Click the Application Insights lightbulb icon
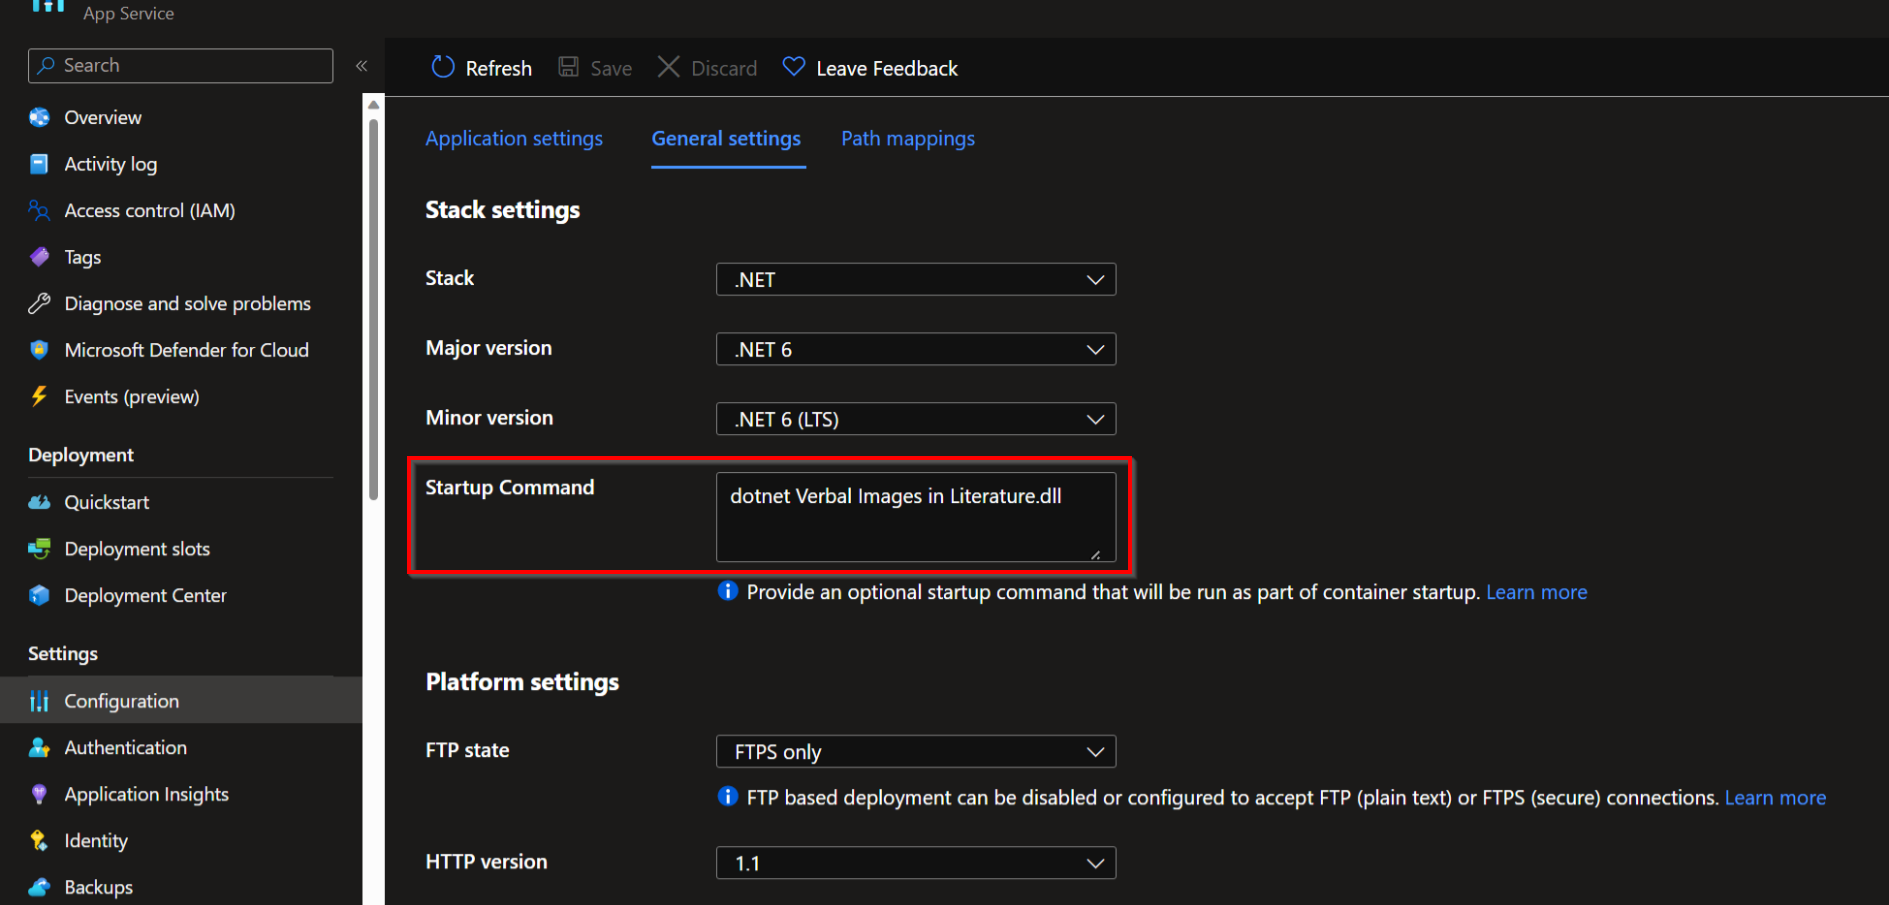The height and width of the screenshot is (905, 1889). click(39, 794)
